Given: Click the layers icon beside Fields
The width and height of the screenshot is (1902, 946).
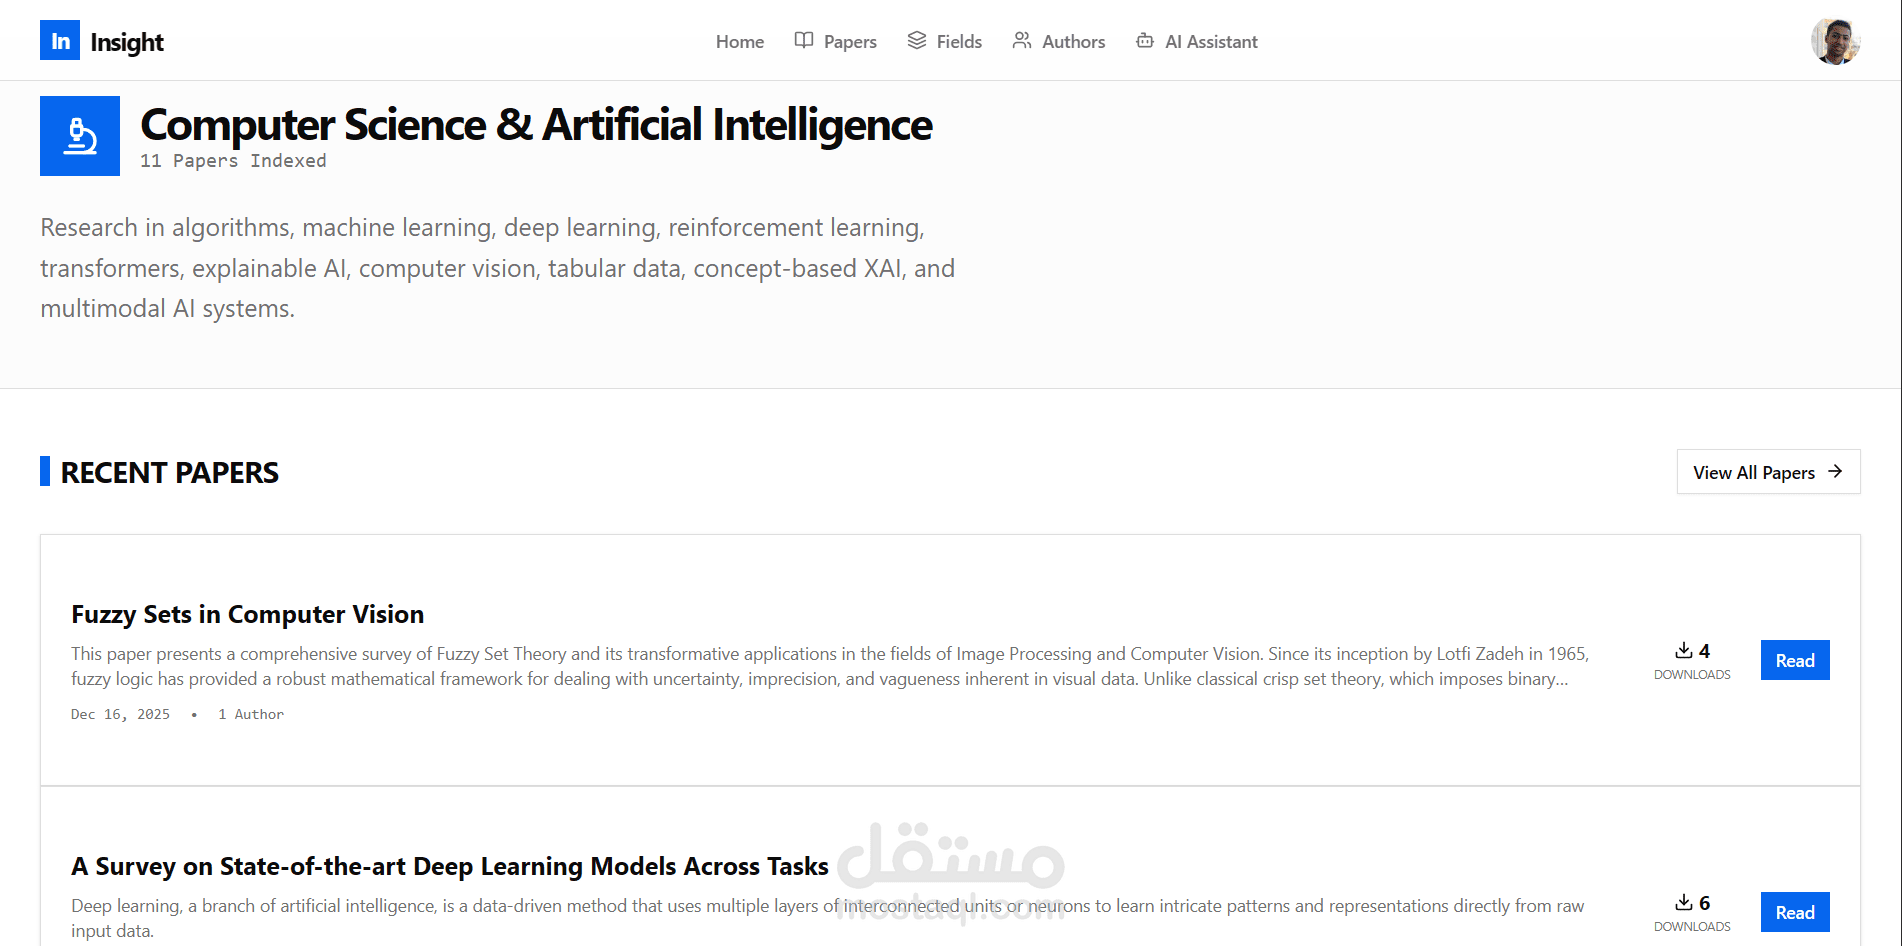Looking at the screenshot, I should 917,40.
